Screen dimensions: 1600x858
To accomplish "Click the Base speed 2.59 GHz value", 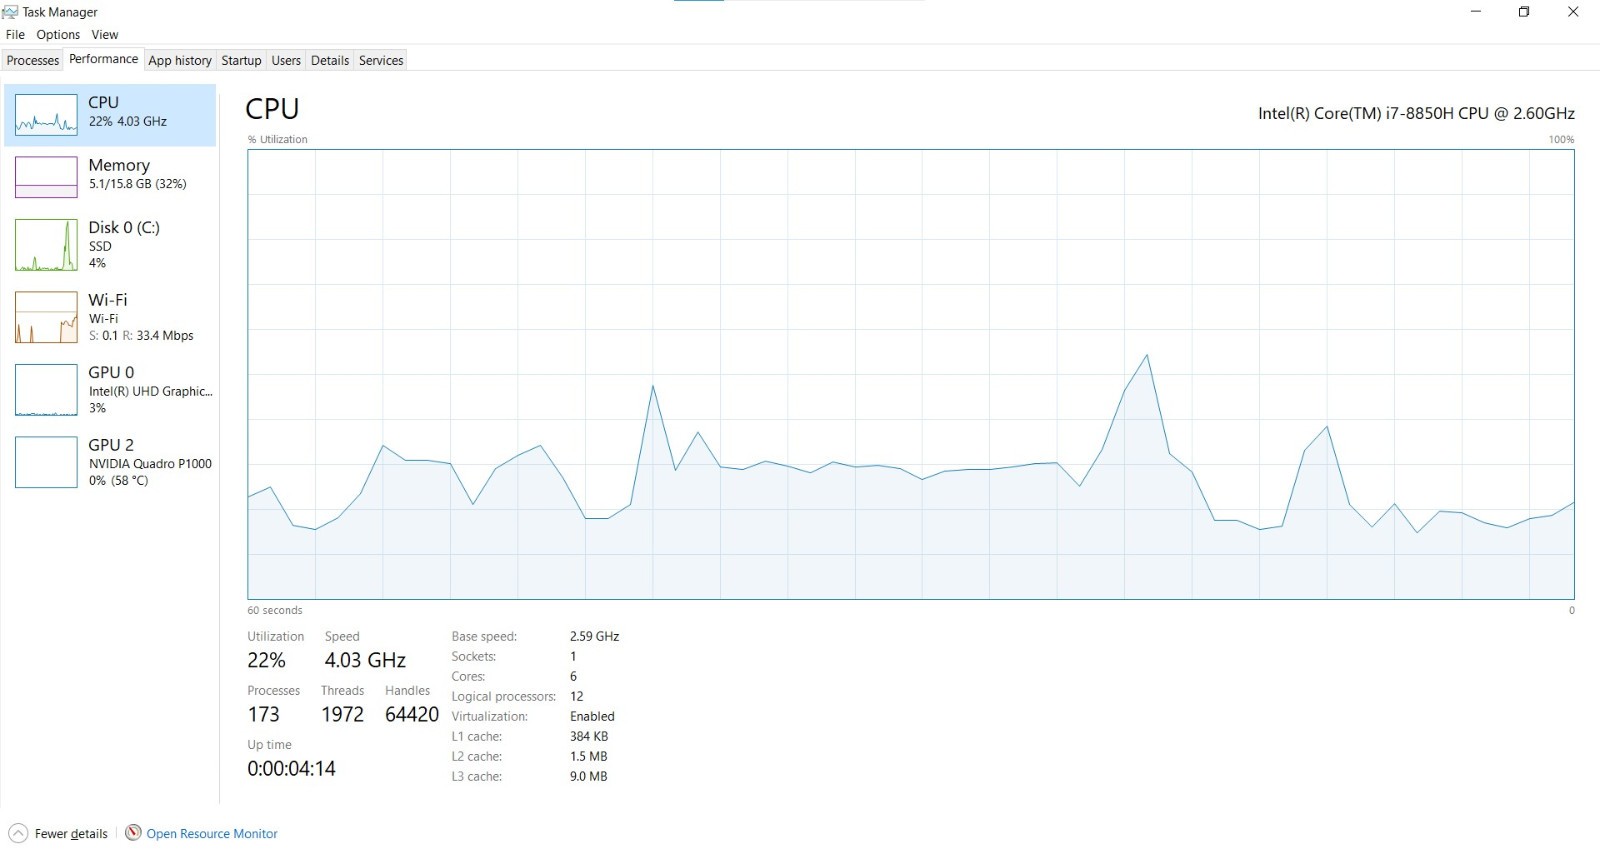I will point(594,636).
